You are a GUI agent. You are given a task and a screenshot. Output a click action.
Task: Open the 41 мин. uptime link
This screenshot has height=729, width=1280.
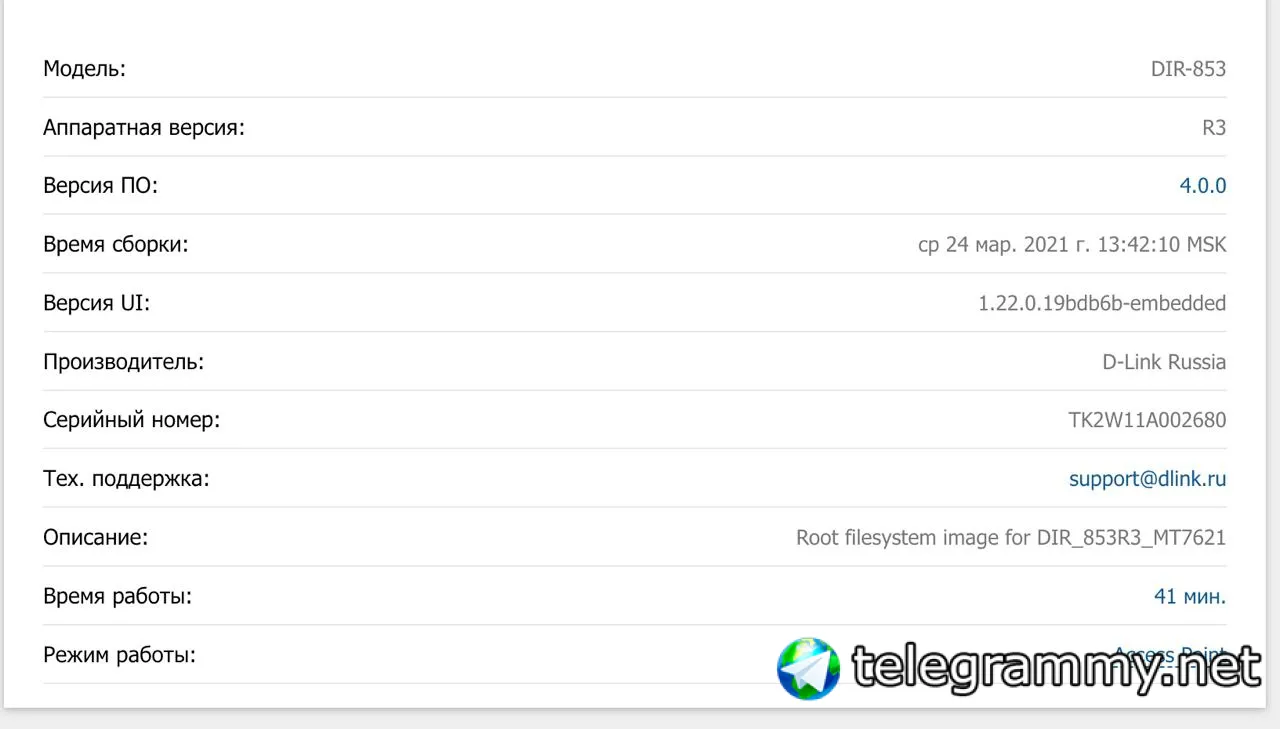(1190, 597)
